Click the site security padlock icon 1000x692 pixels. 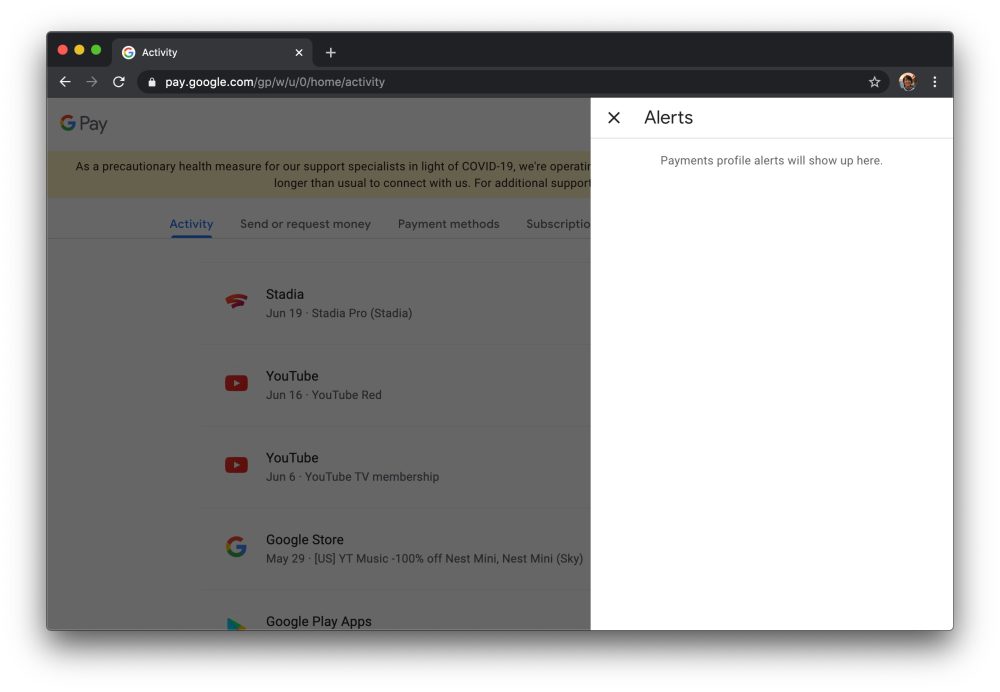click(x=150, y=82)
